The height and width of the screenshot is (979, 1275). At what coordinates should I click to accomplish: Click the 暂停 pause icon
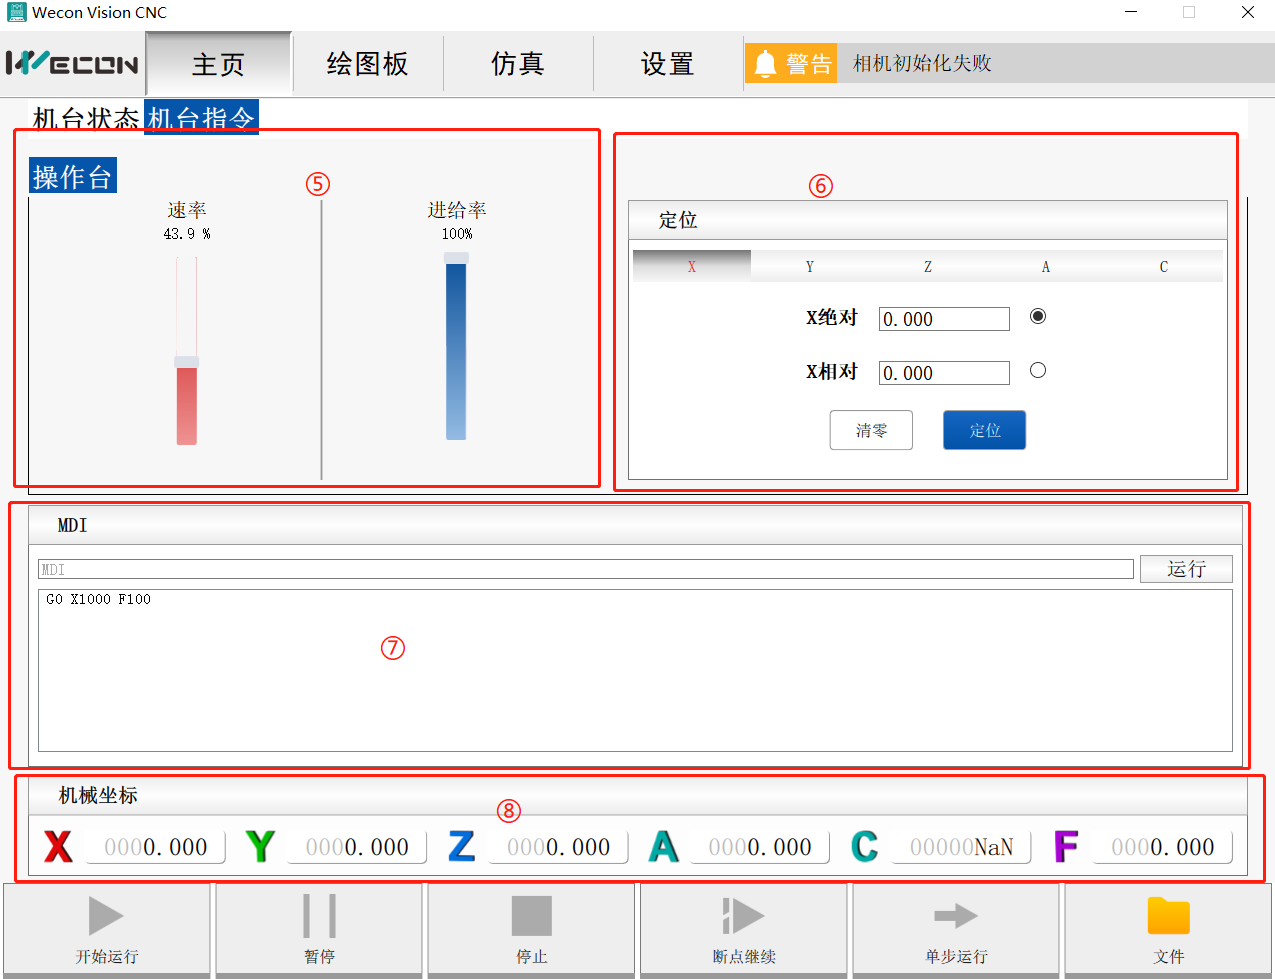(319, 916)
